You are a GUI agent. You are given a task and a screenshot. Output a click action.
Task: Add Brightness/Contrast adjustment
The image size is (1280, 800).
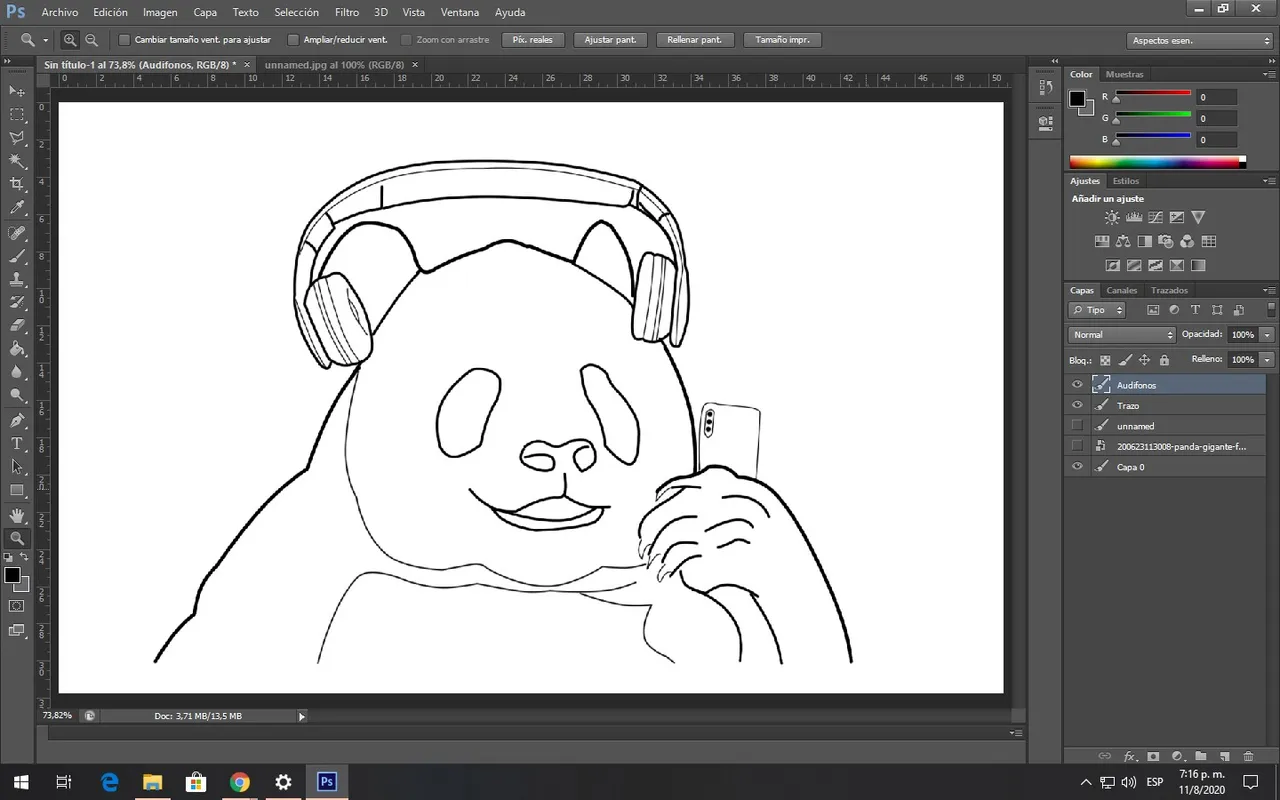pyautogui.click(x=1112, y=217)
